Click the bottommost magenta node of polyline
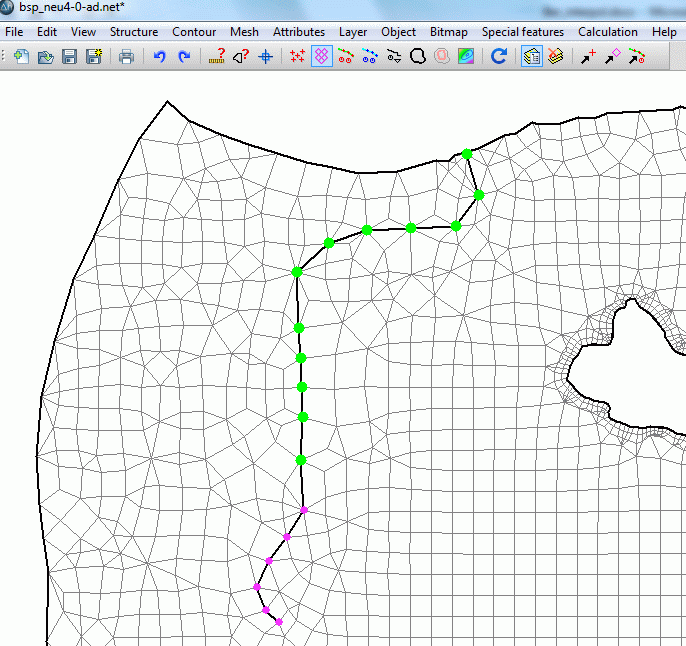The height and width of the screenshot is (646, 686). tap(279, 622)
